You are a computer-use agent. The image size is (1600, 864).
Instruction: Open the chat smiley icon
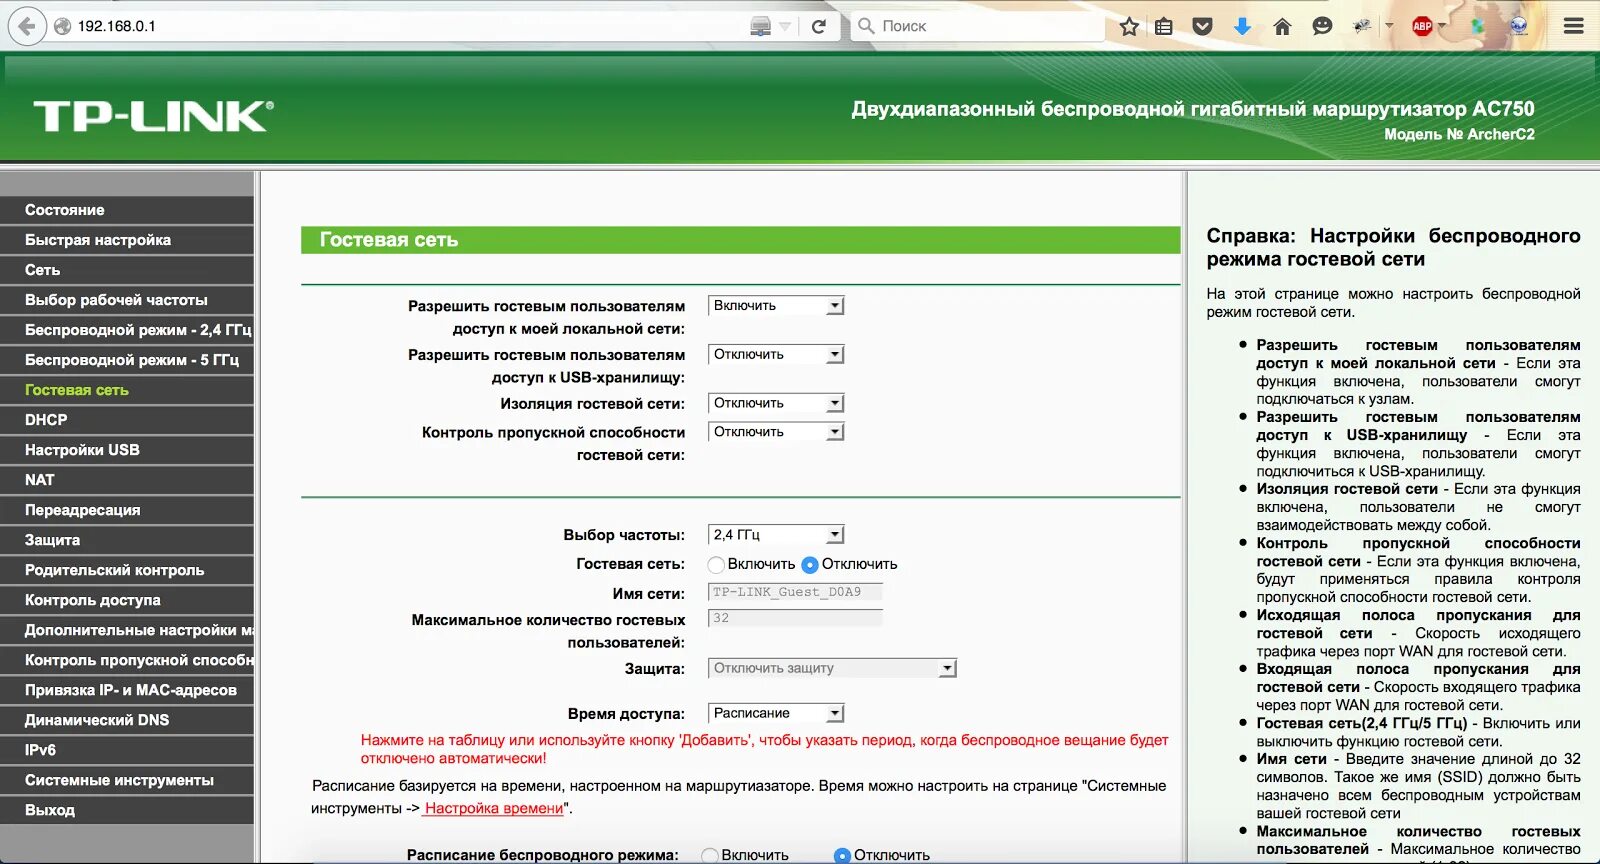tap(1322, 27)
